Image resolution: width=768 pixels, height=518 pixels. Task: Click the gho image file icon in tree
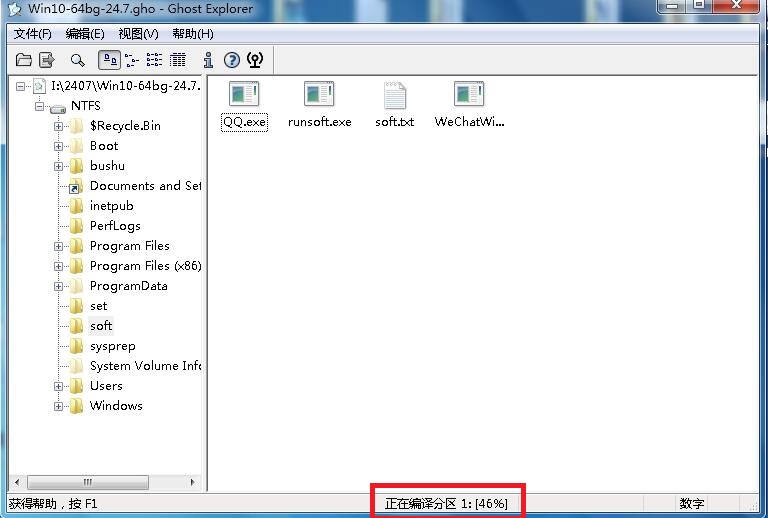39,87
